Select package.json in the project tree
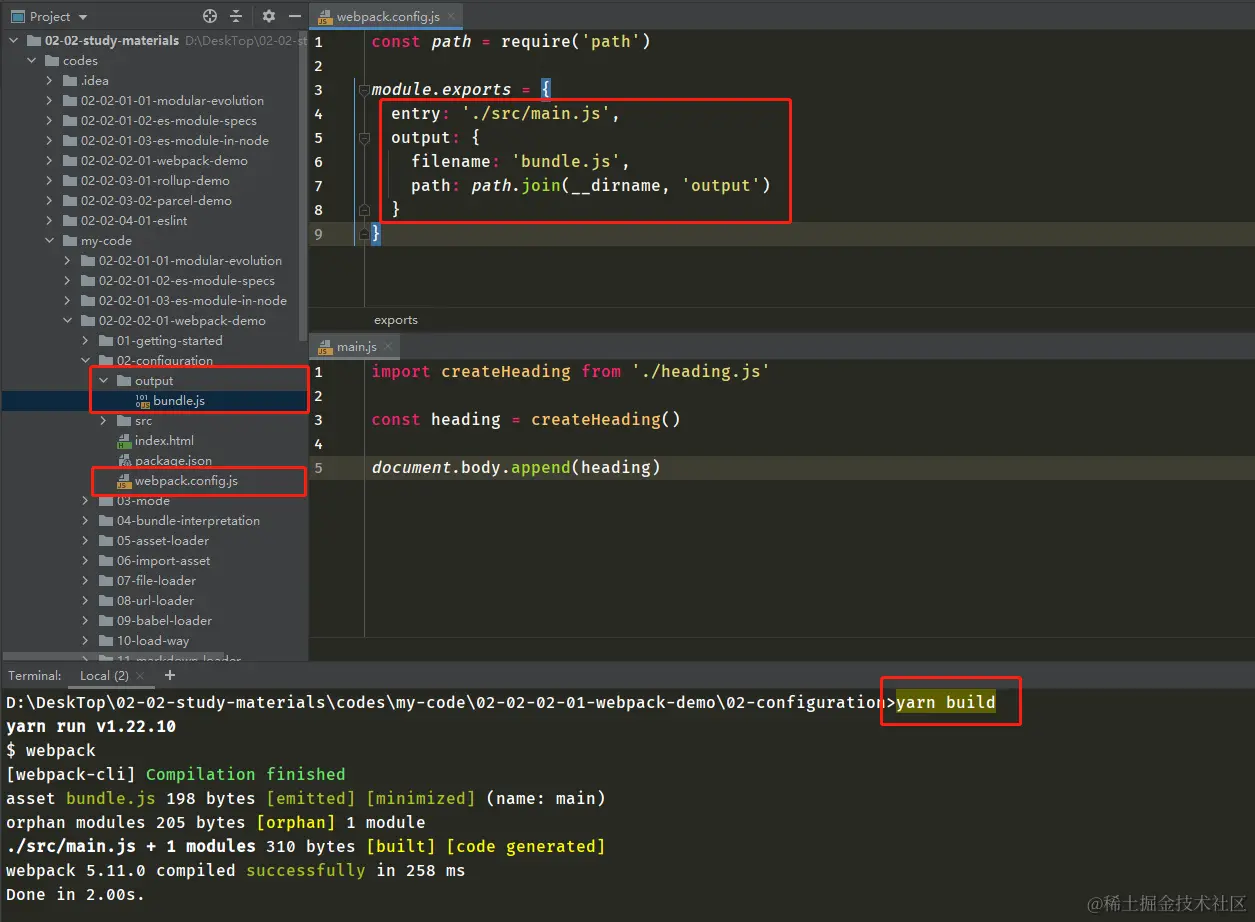Image resolution: width=1255 pixels, height=922 pixels. coord(173,461)
